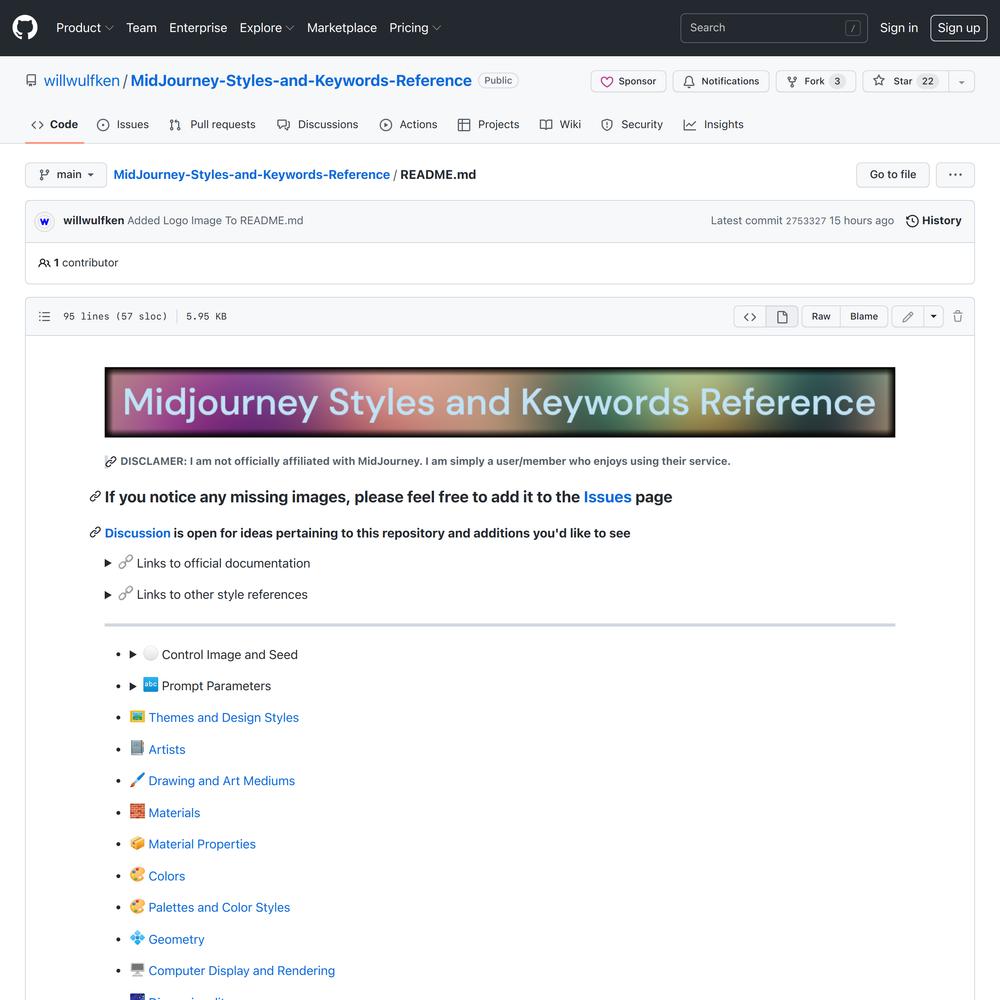Click the trash delete file icon

tap(957, 316)
